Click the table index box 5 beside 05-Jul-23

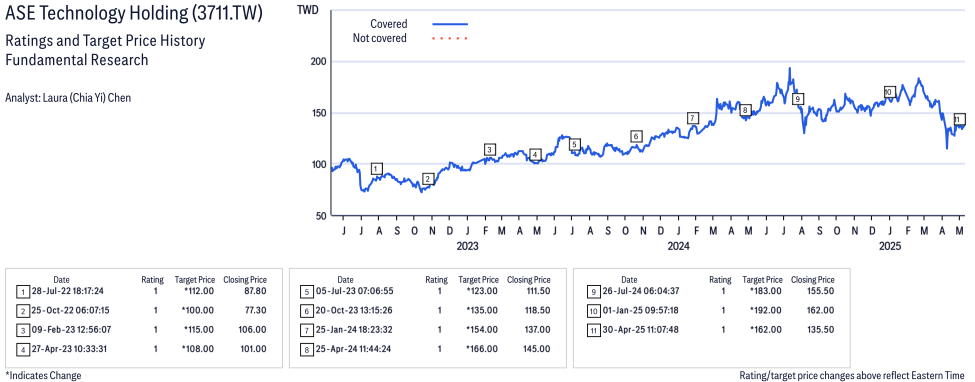[x=306, y=292]
